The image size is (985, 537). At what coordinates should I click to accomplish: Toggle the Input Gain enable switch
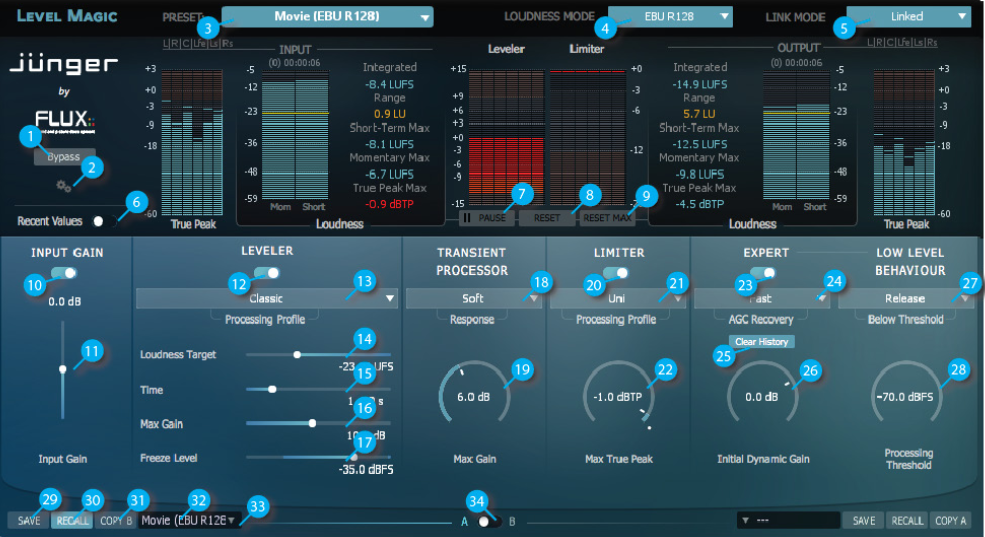coord(63,273)
